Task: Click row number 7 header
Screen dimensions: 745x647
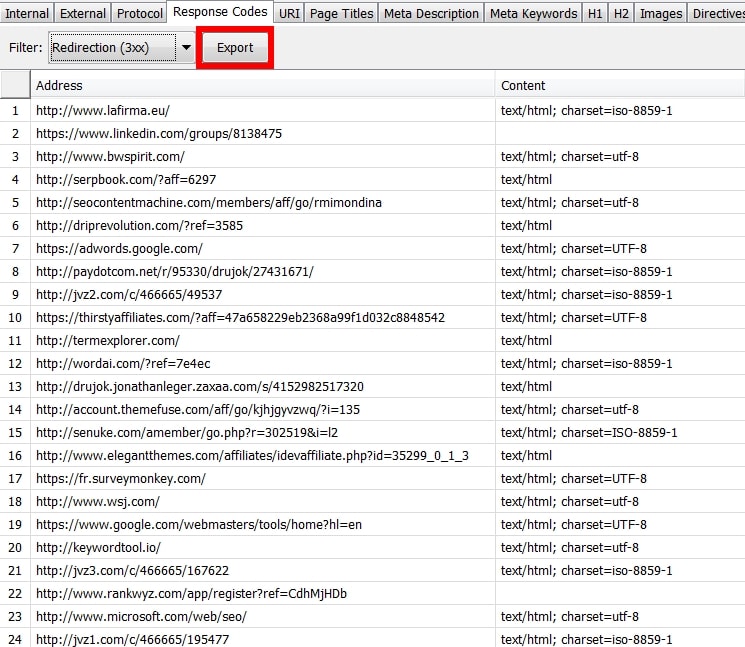Action: (x=15, y=249)
